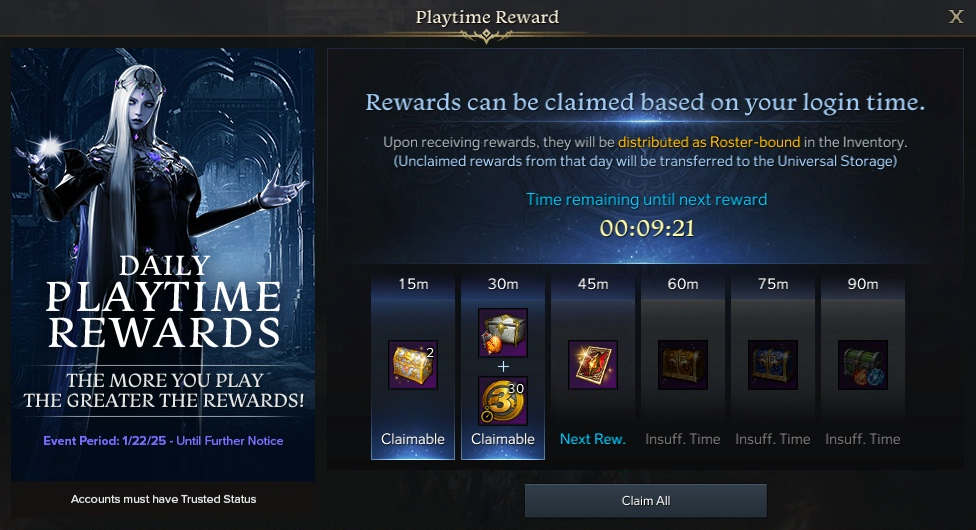976x530 pixels.
Task: Click Insuff. Time under 90m column
Action: 863,439
